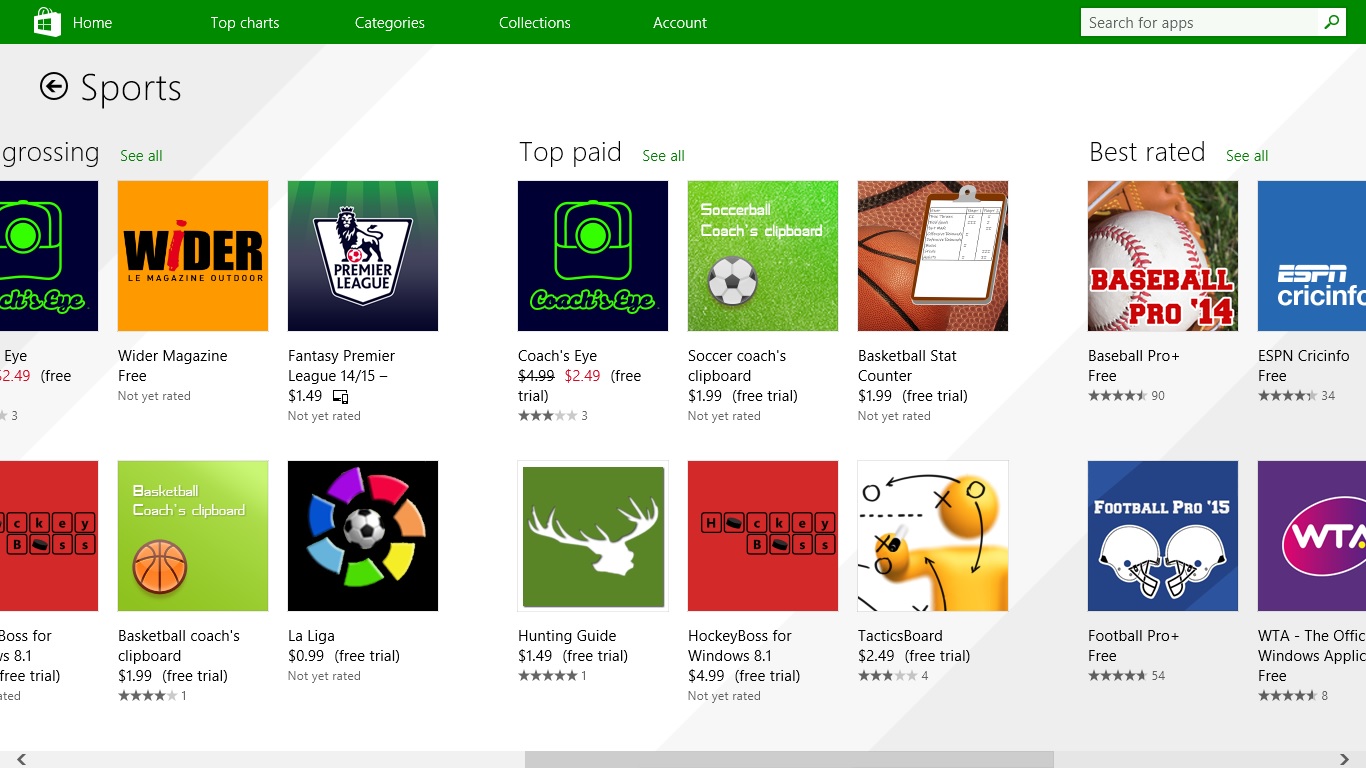The image size is (1366, 768).
Task: Click the star rating under Baseball Pro+
Action: [1117, 396]
